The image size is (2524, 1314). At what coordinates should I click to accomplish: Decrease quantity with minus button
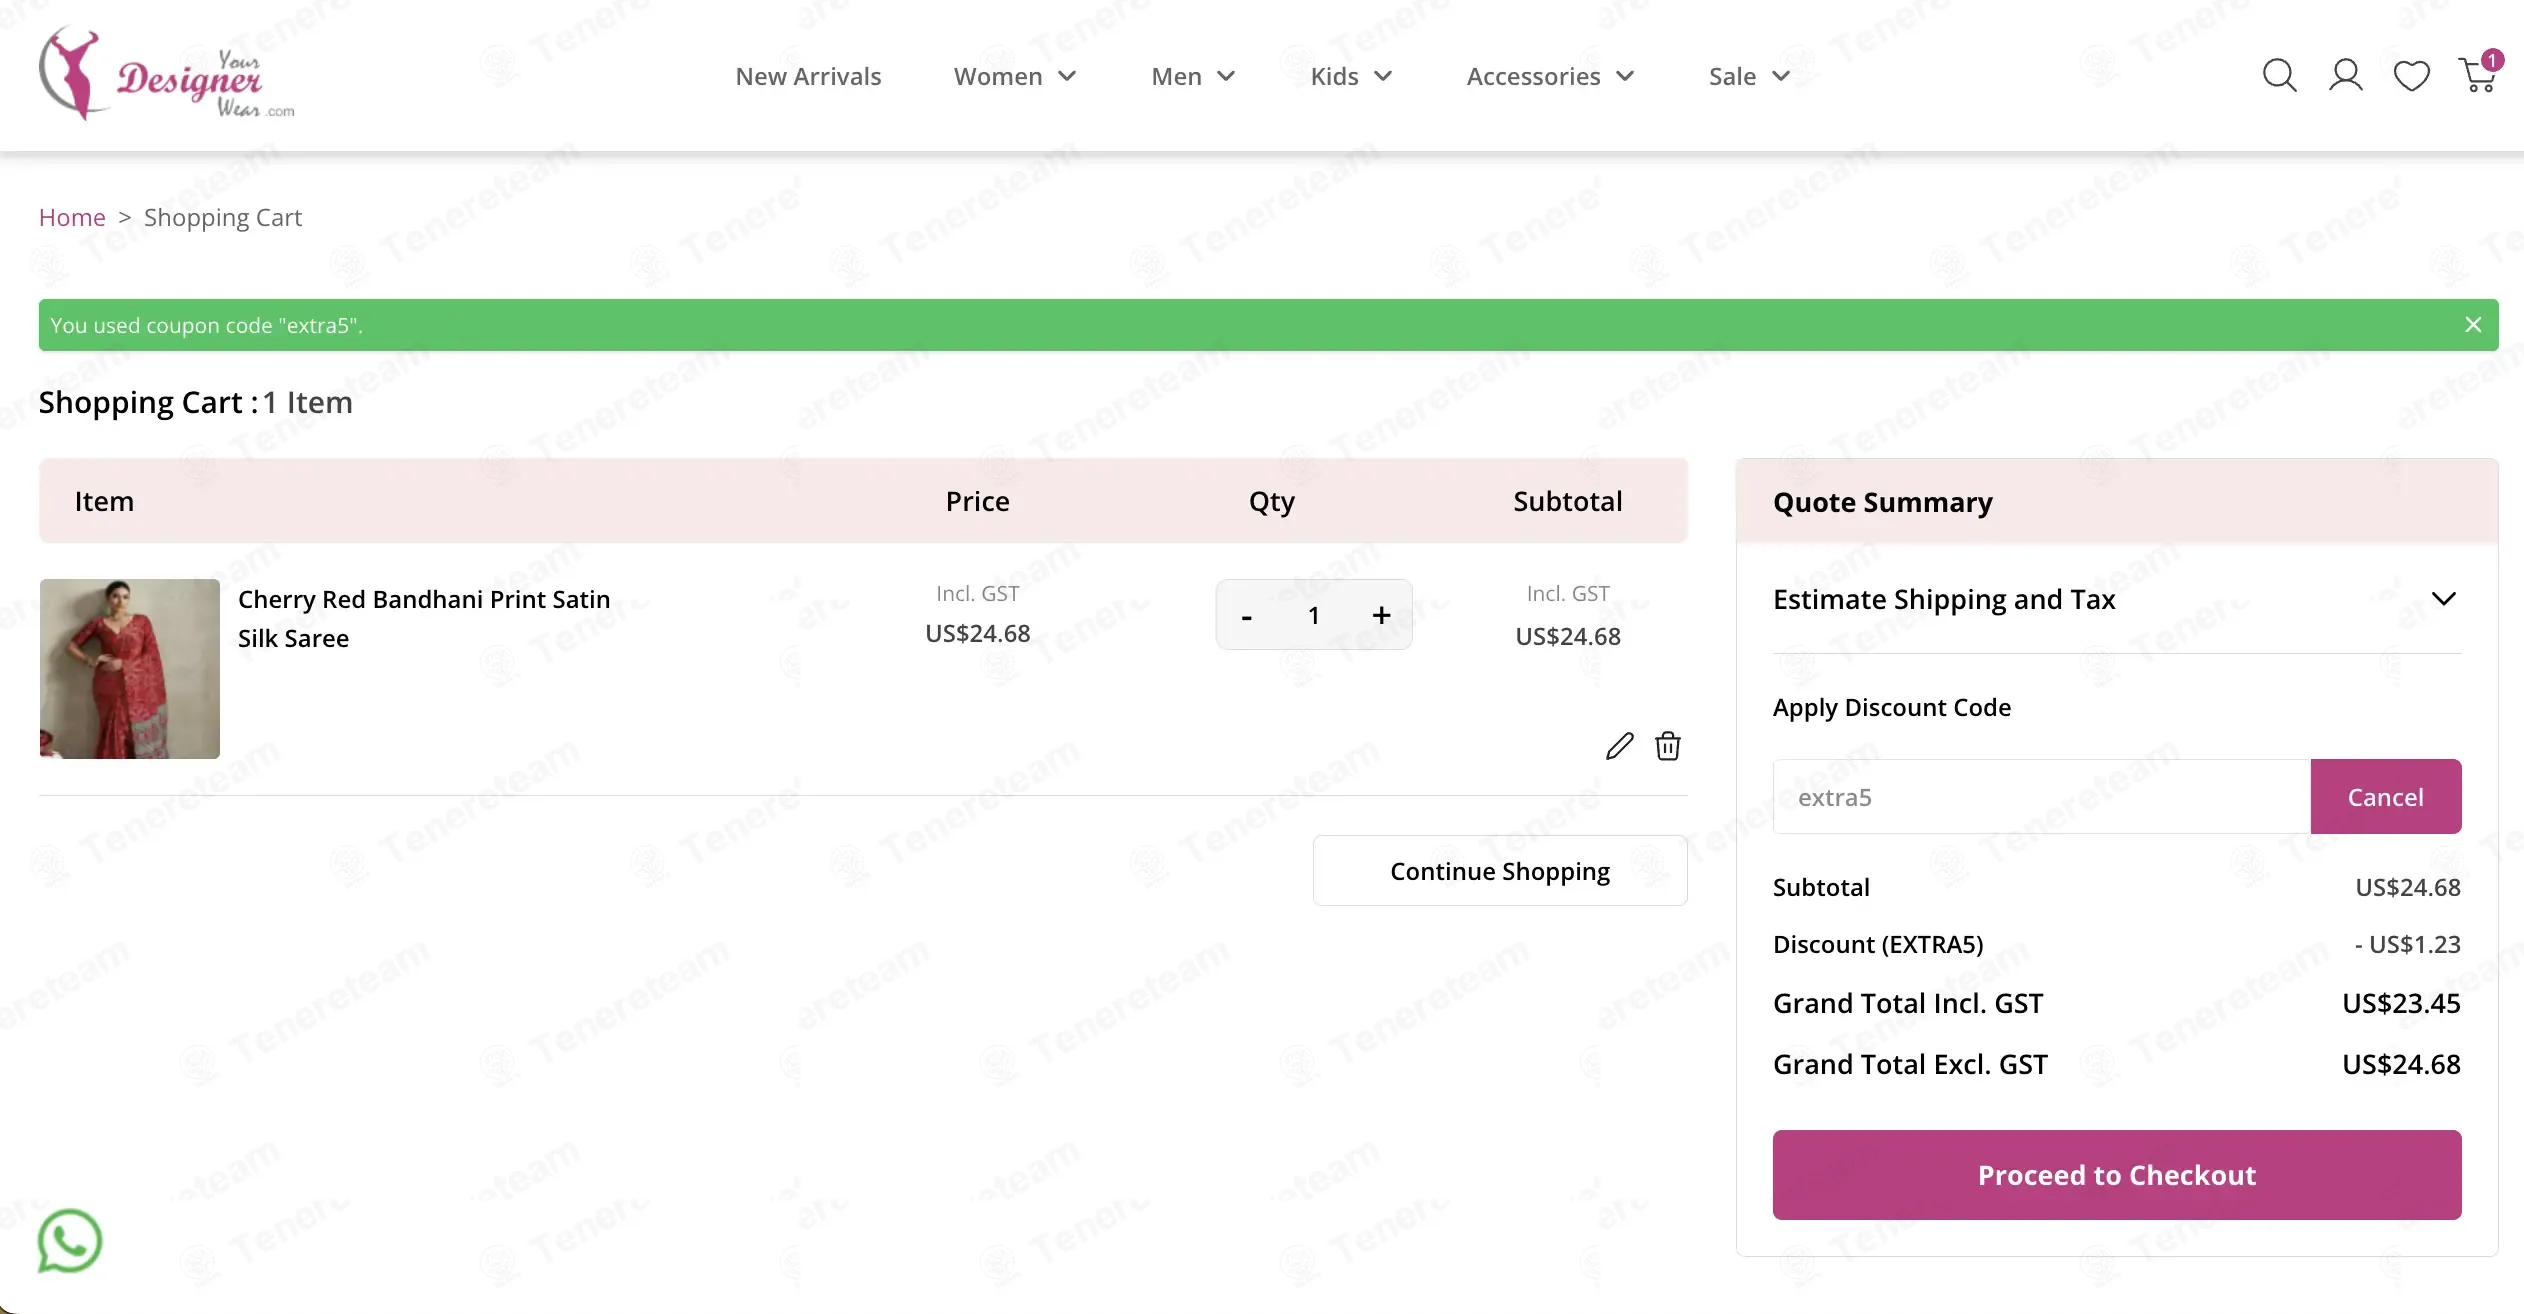click(x=1246, y=616)
